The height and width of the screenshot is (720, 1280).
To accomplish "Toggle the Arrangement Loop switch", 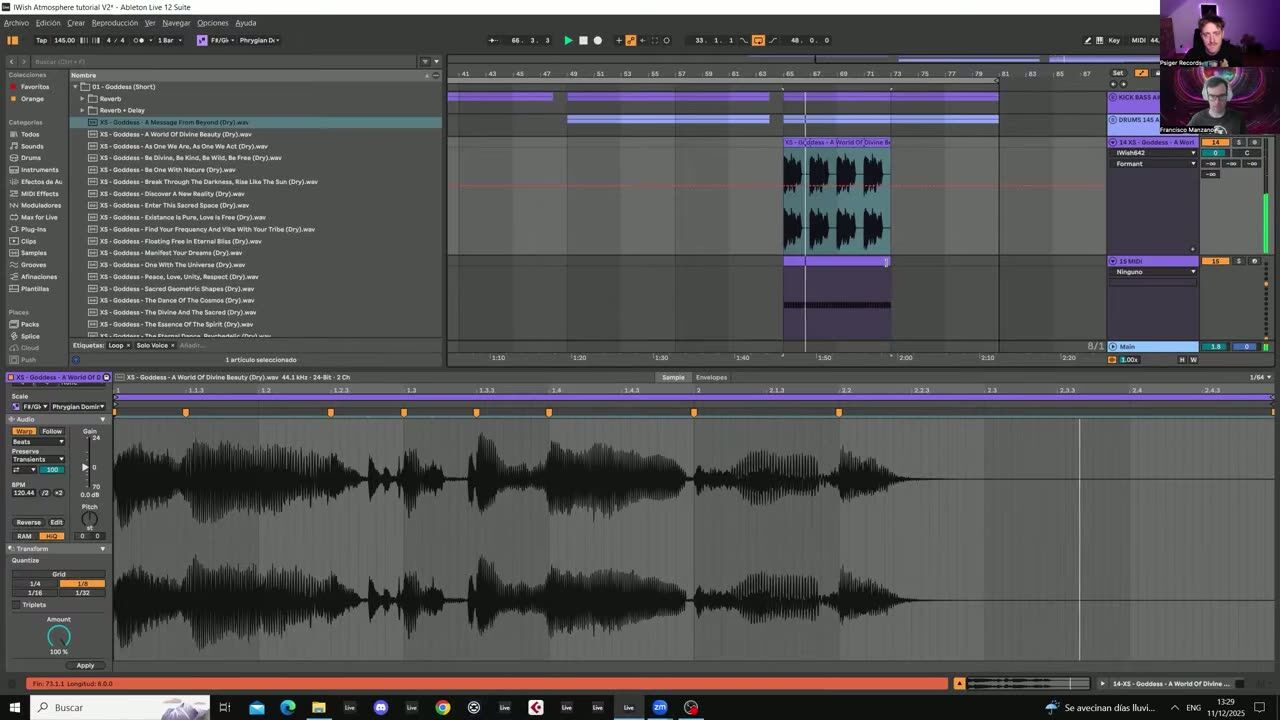I will 758,40.
